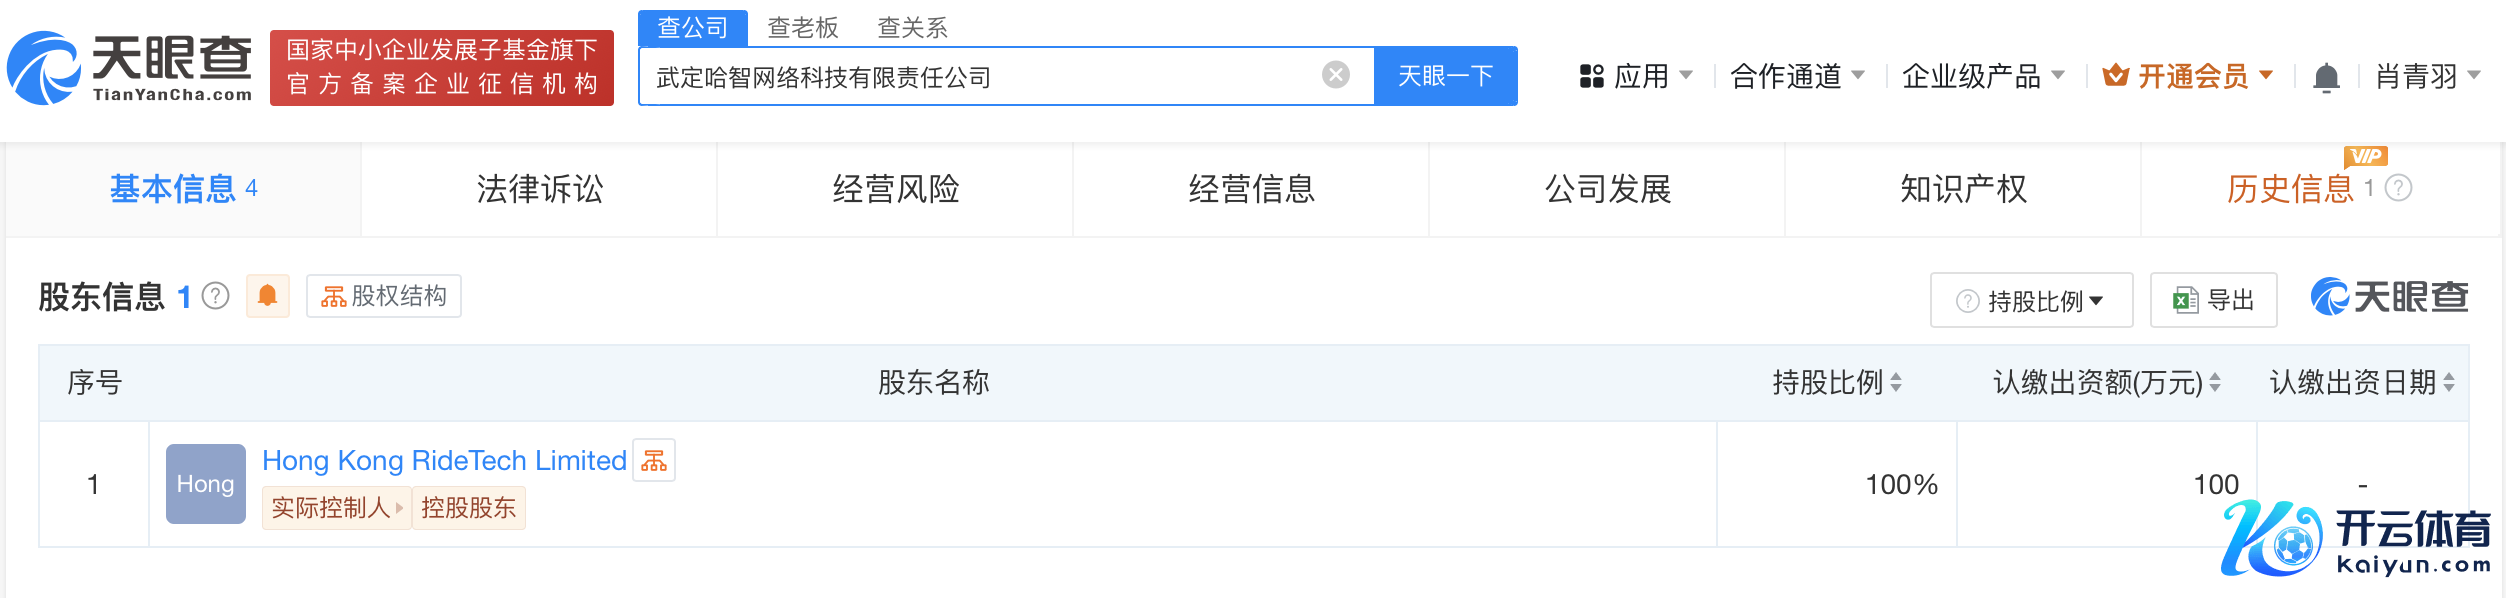2506x598 pixels.
Task: Sort by 持股比例 column arrows
Action: point(1896,382)
